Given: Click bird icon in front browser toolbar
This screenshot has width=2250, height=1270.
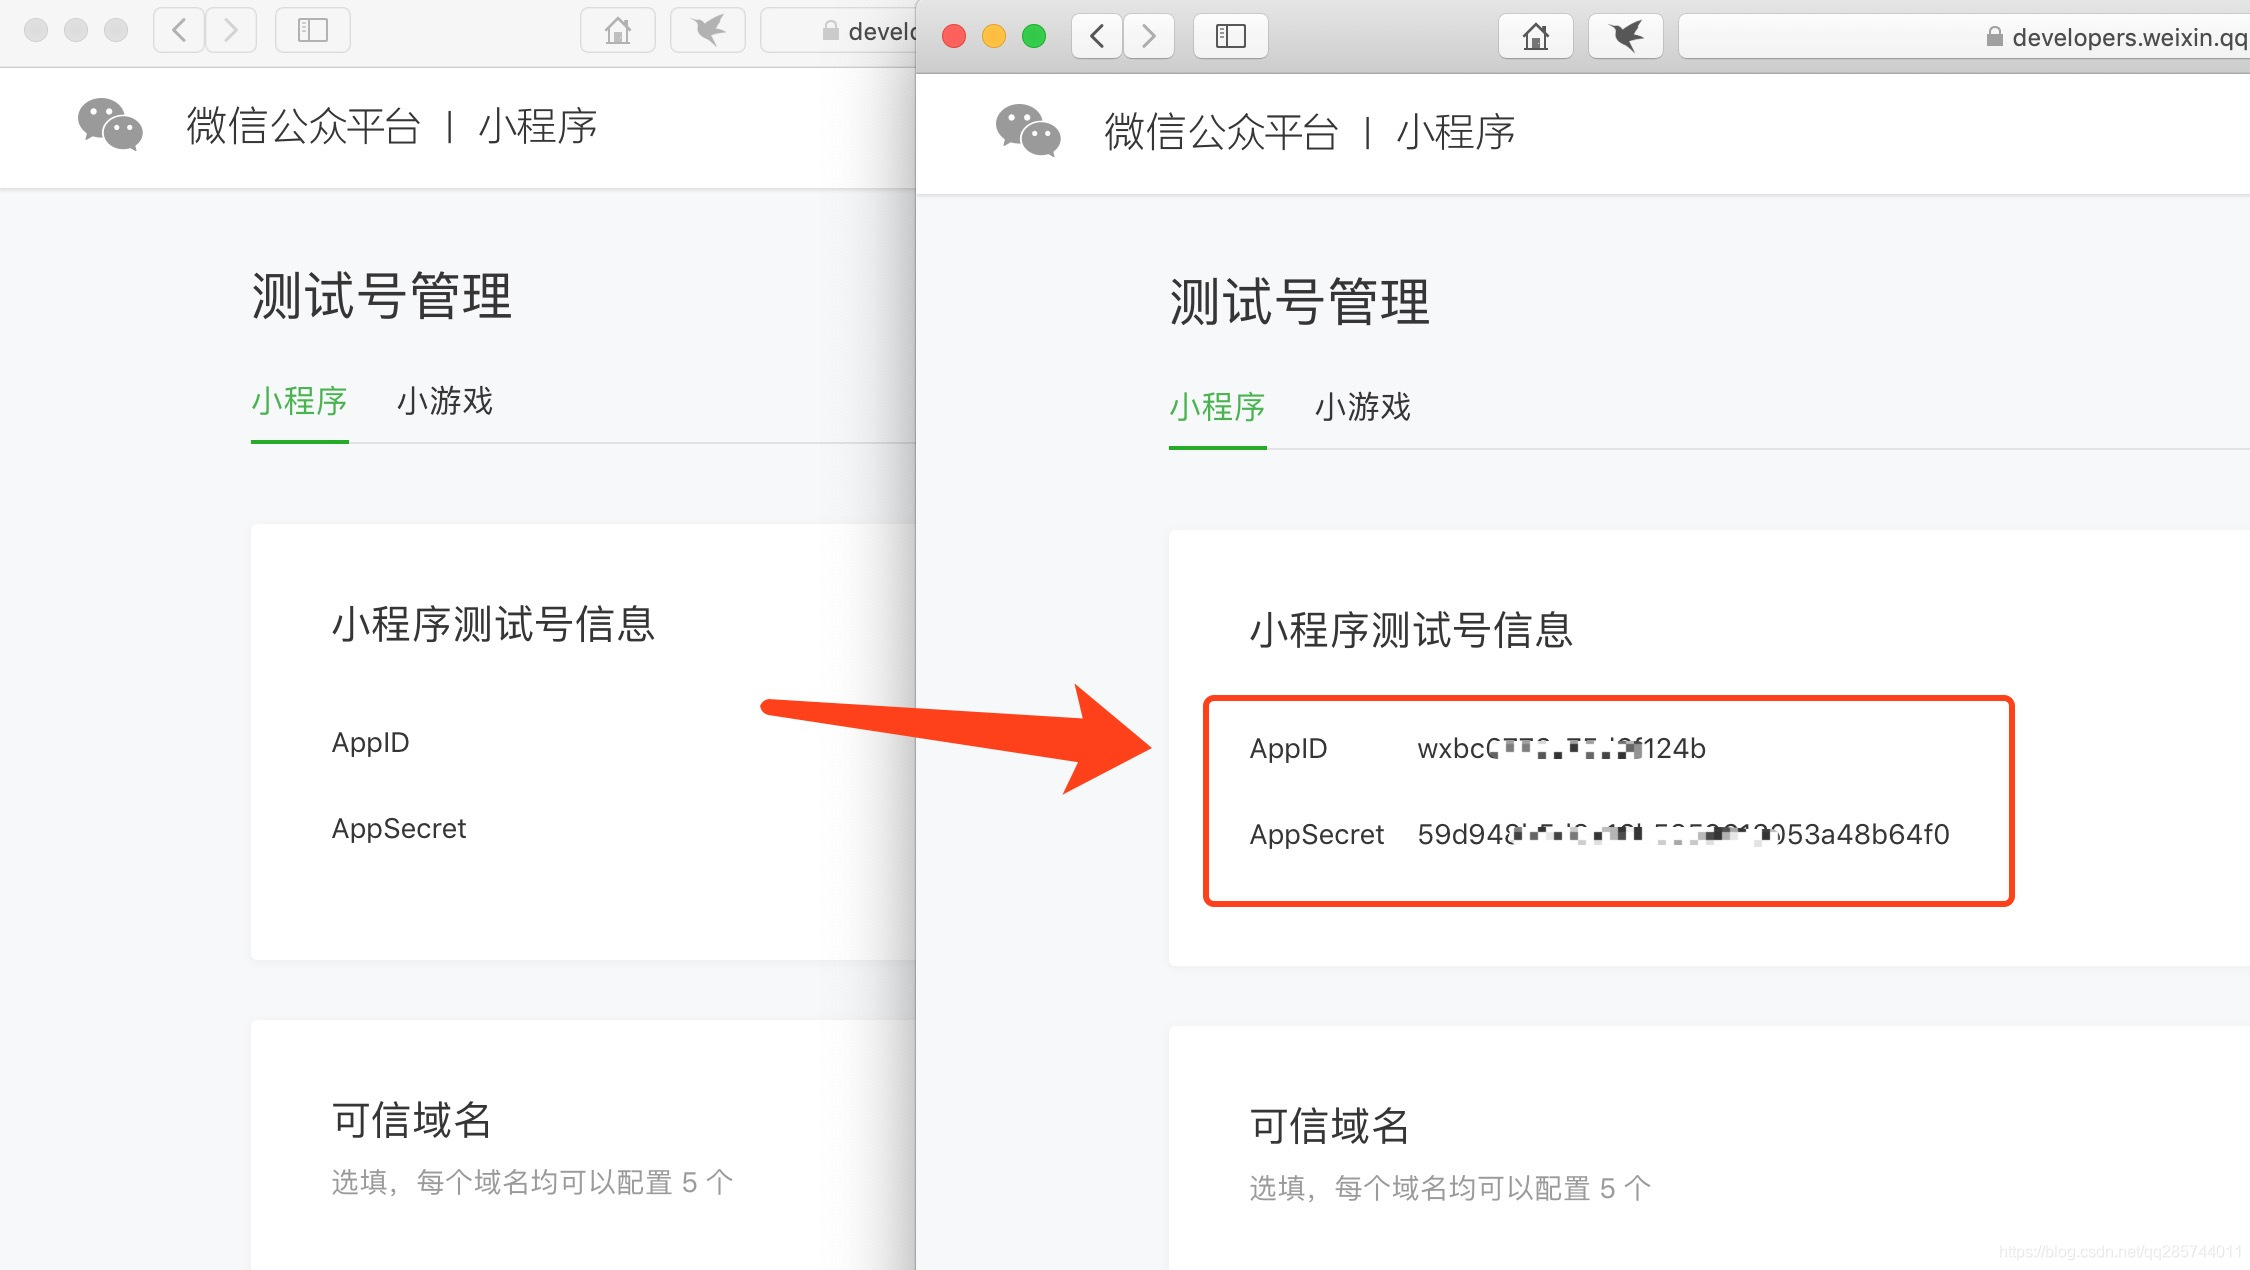Looking at the screenshot, I should pyautogui.click(x=1625, y=37).
